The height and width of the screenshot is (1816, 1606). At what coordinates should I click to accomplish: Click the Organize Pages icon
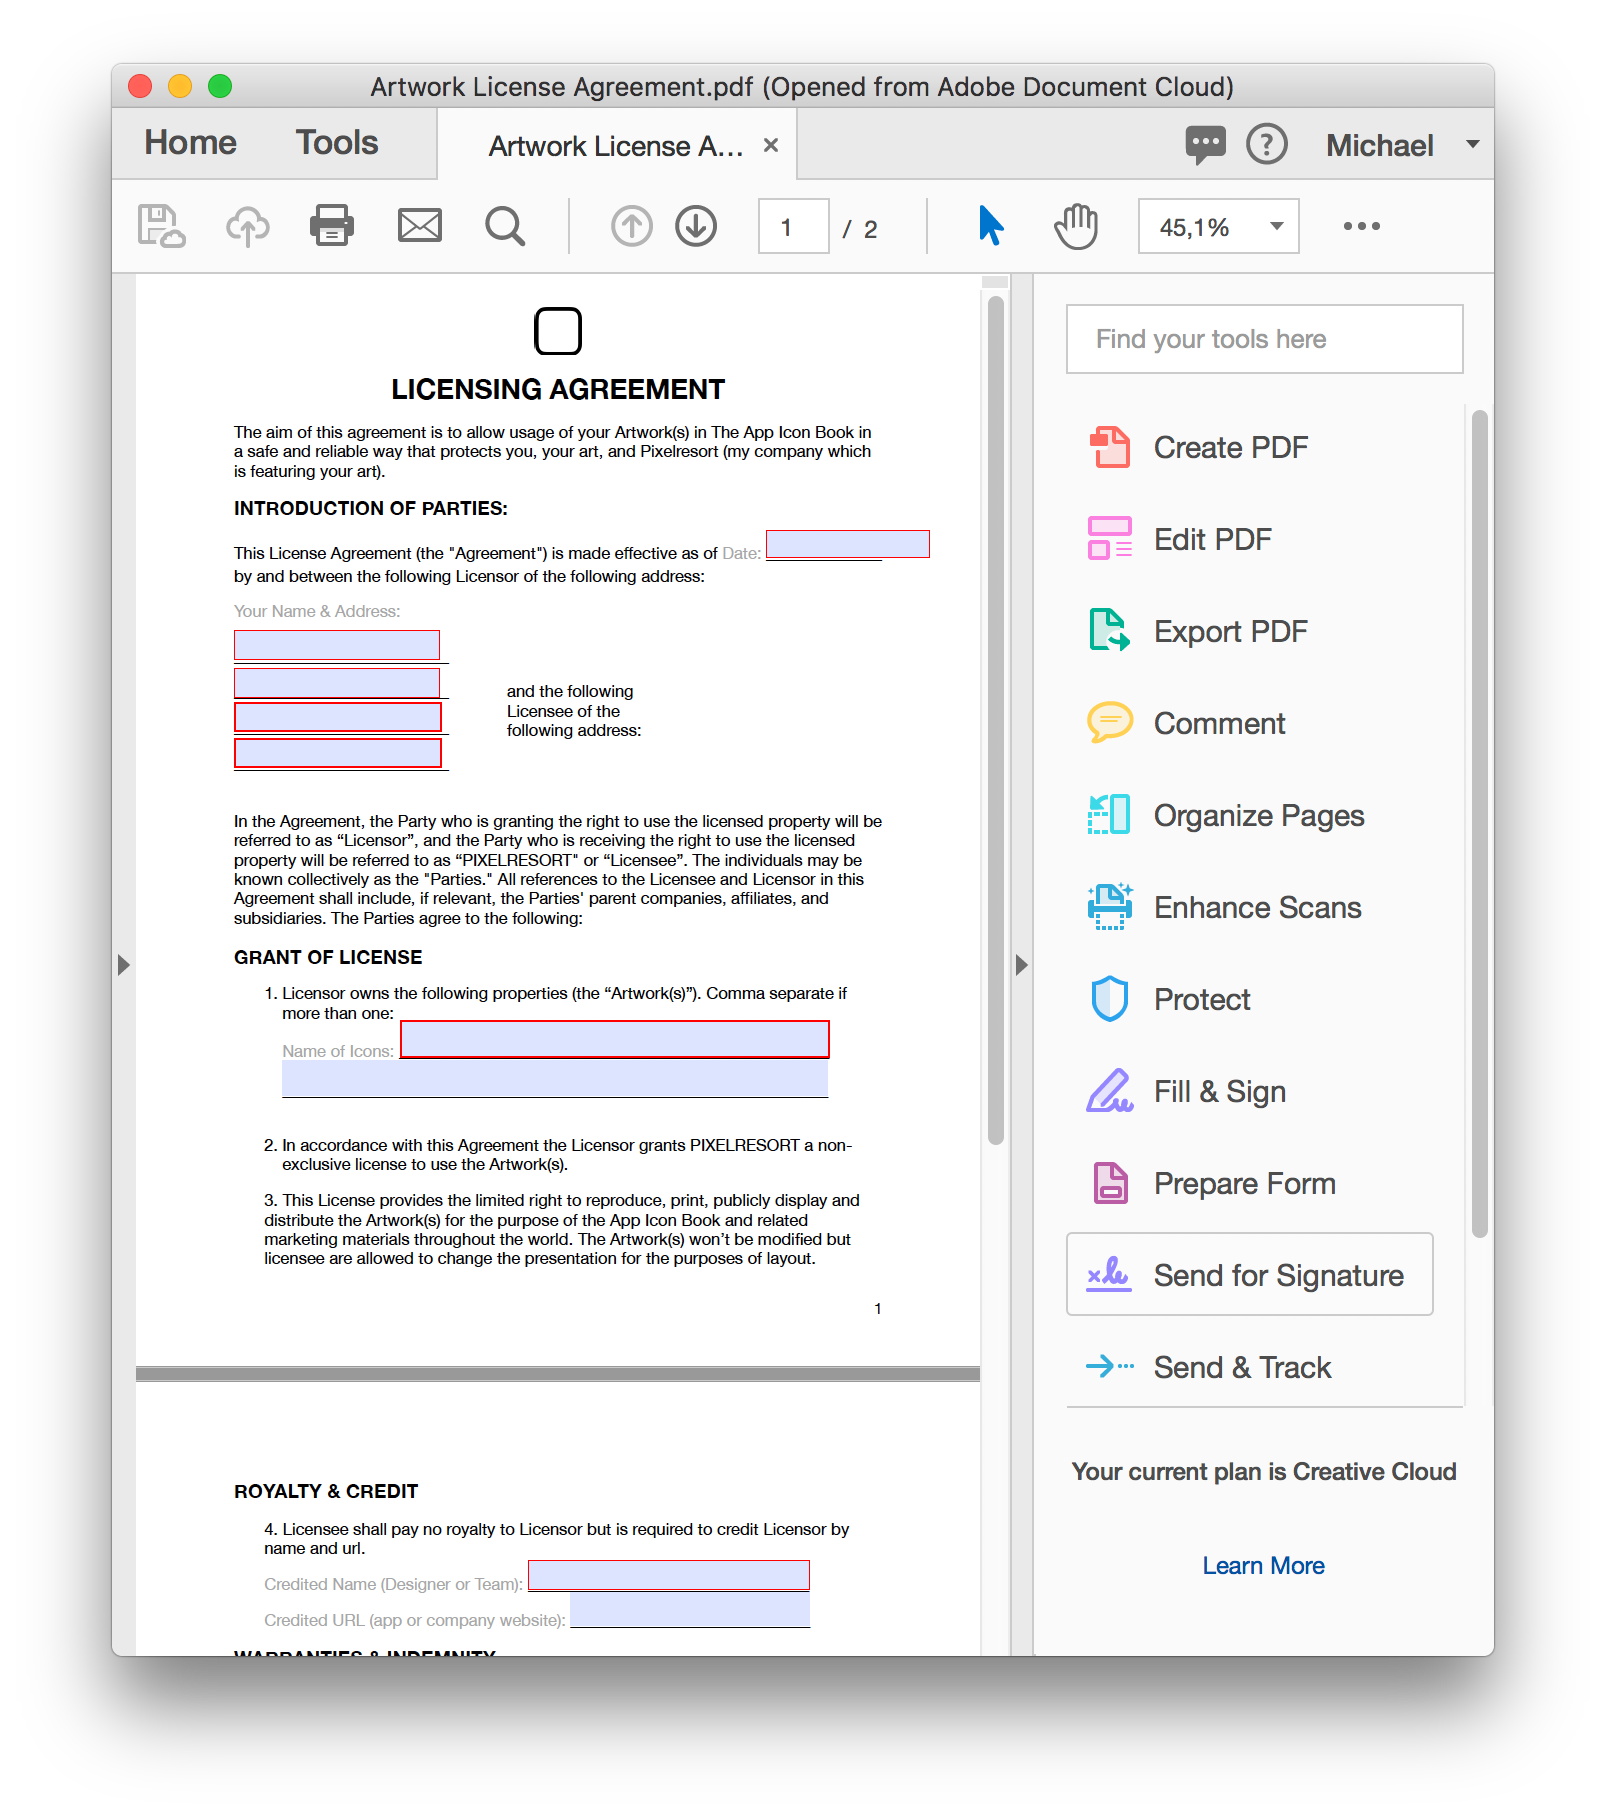1109,815
